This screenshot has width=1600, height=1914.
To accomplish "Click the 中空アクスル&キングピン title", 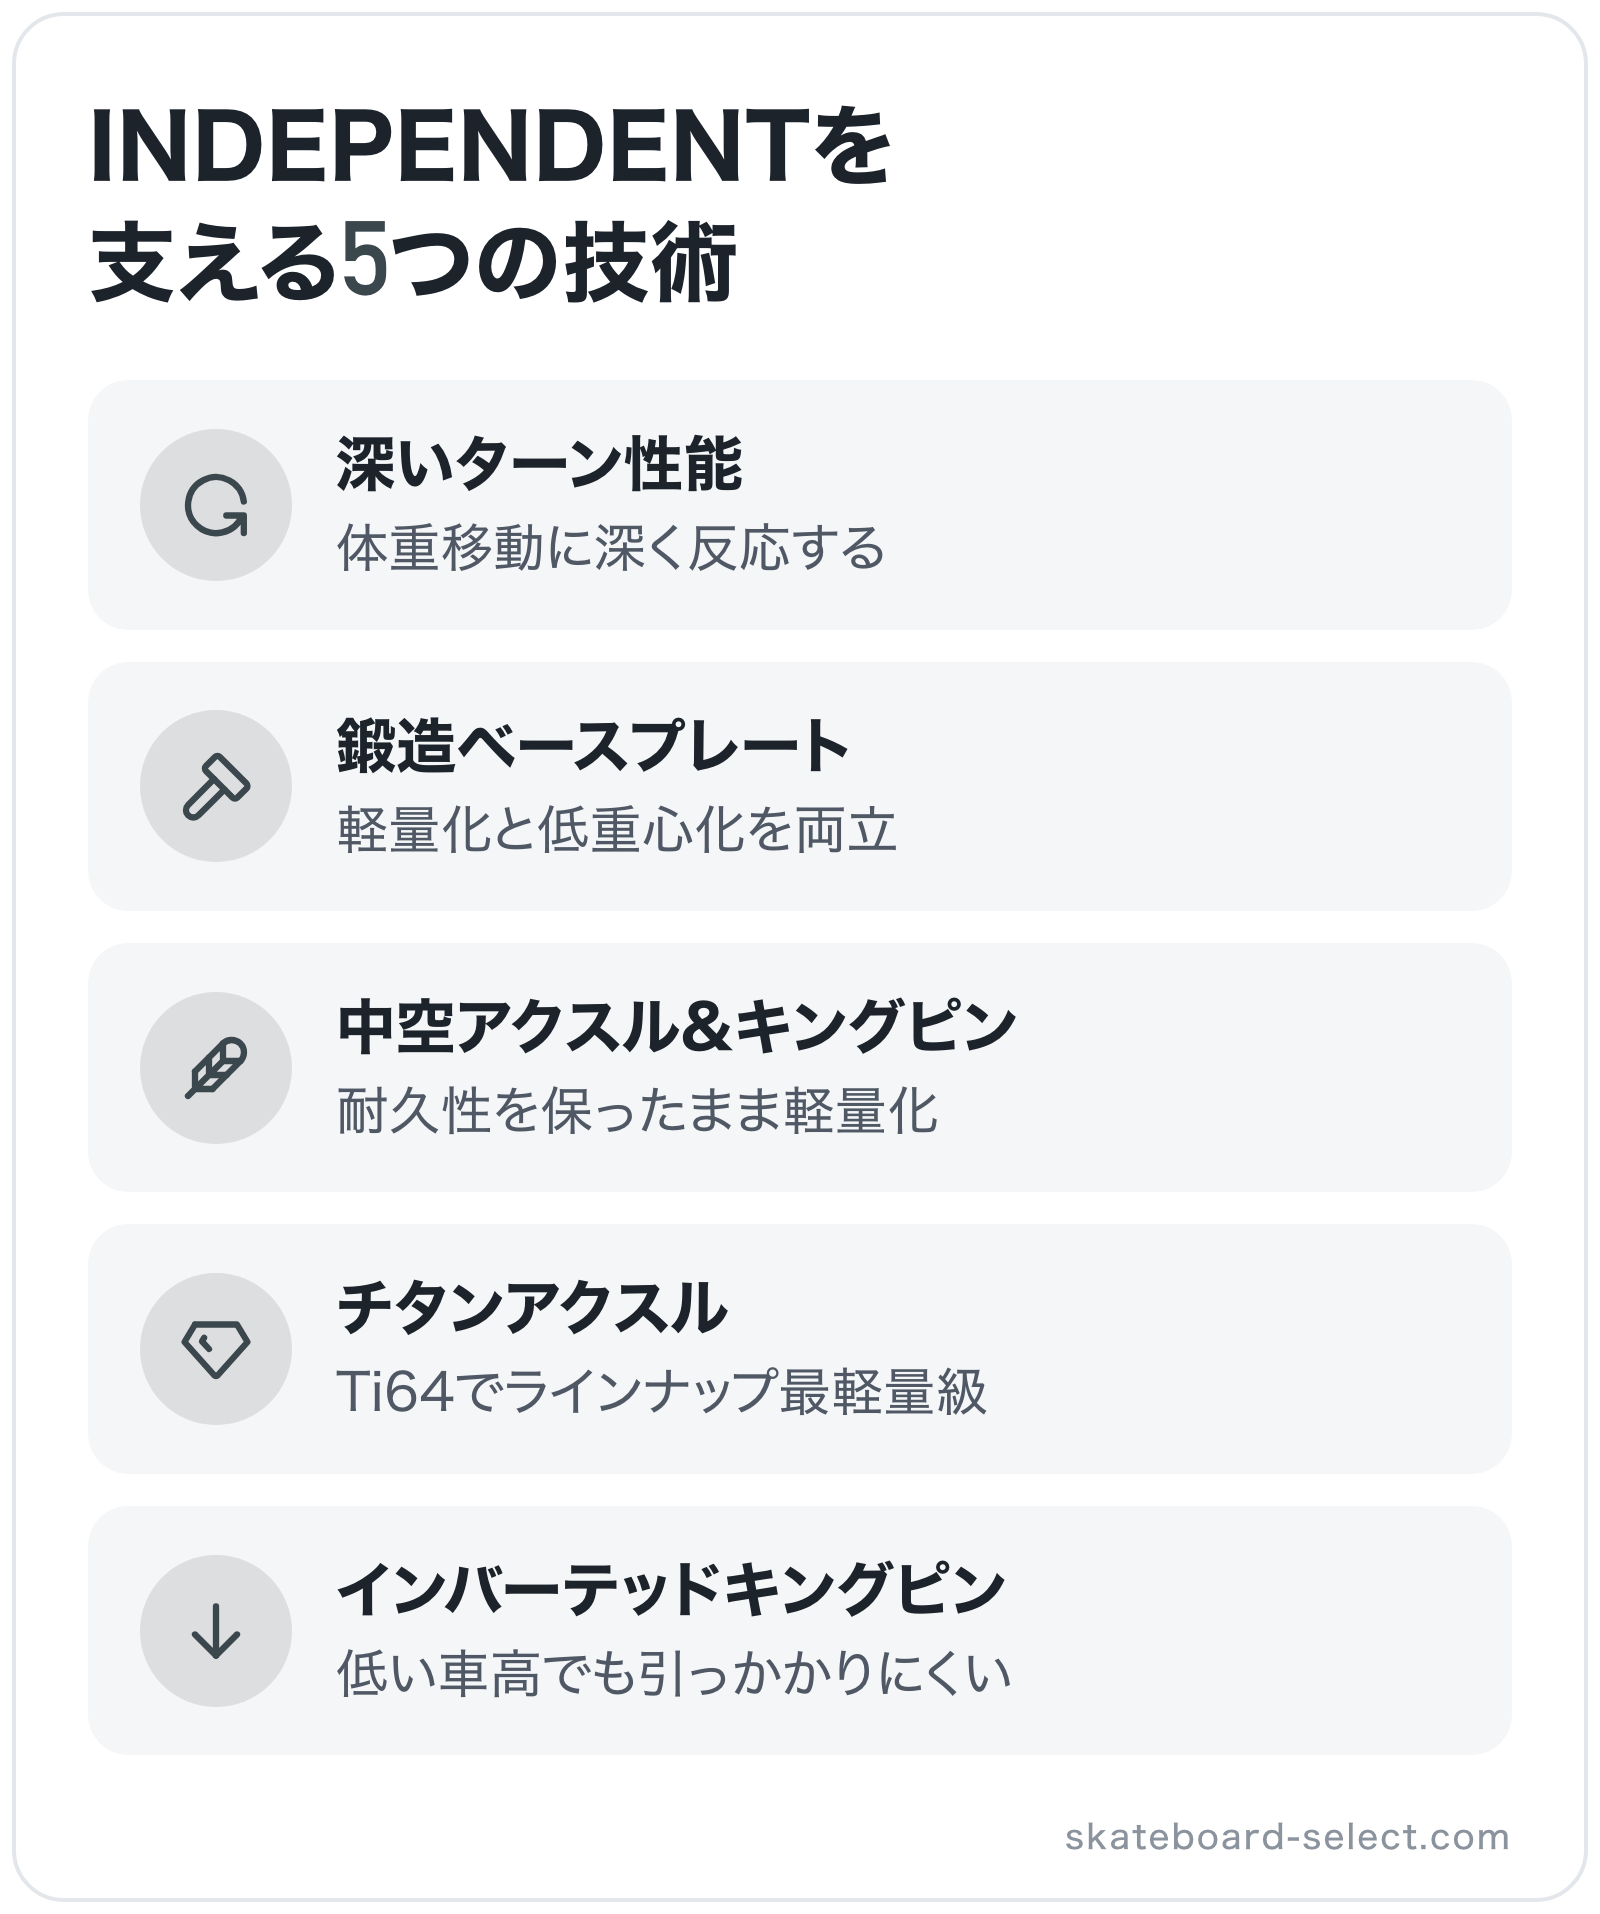I will coord(677,1027).
